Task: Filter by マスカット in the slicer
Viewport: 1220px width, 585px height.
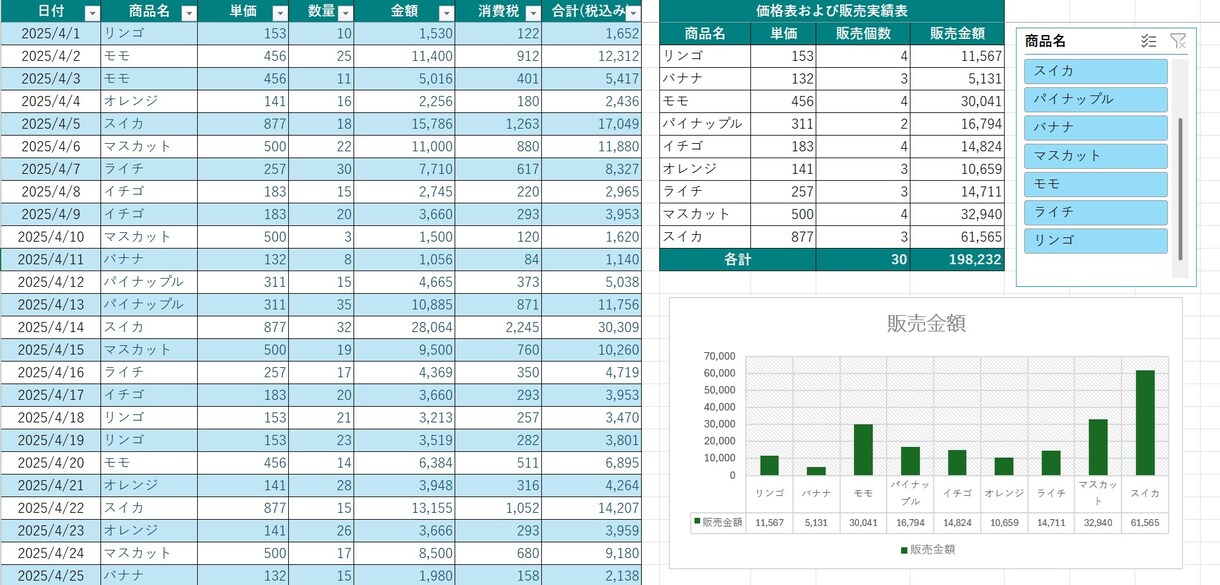Action: tap(1096, 156)
